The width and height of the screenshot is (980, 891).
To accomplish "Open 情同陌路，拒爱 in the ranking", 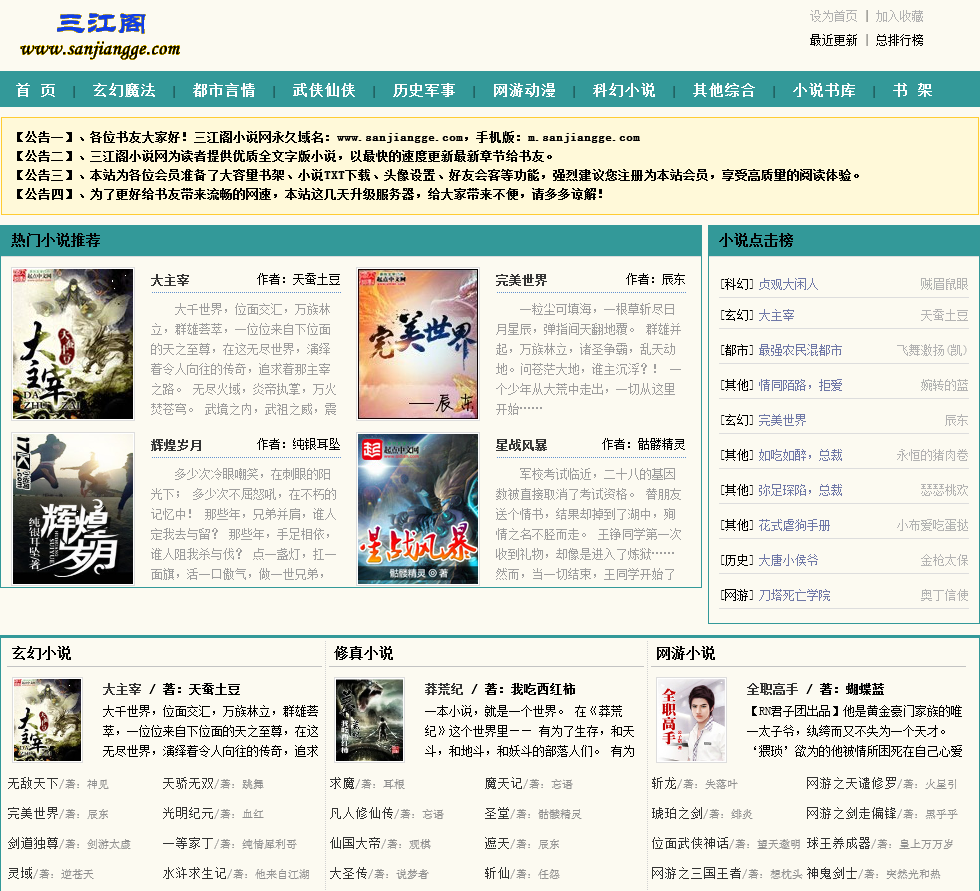I will 800,385.
